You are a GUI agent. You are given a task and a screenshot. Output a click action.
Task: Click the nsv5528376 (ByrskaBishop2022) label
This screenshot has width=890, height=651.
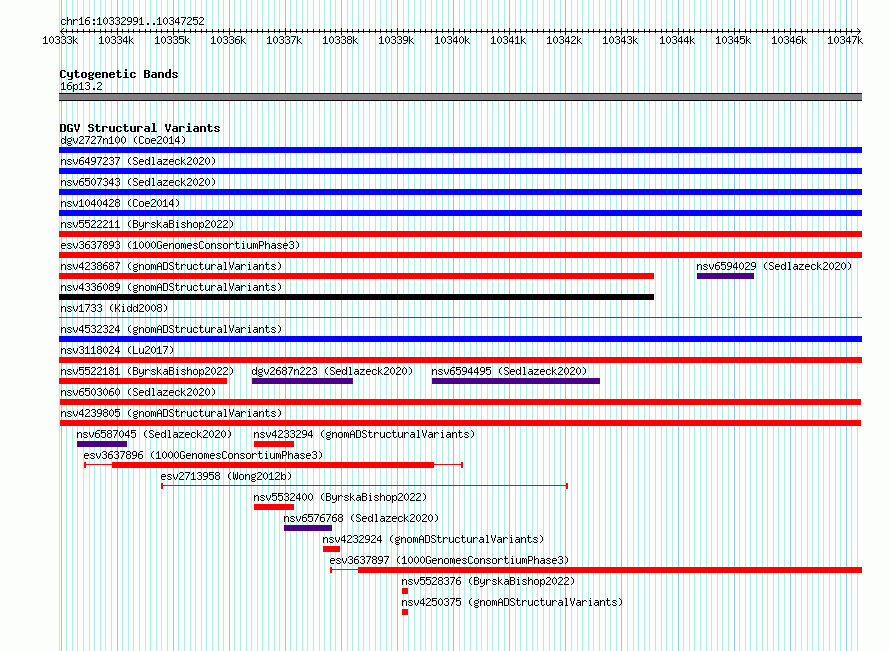[488, 581]
